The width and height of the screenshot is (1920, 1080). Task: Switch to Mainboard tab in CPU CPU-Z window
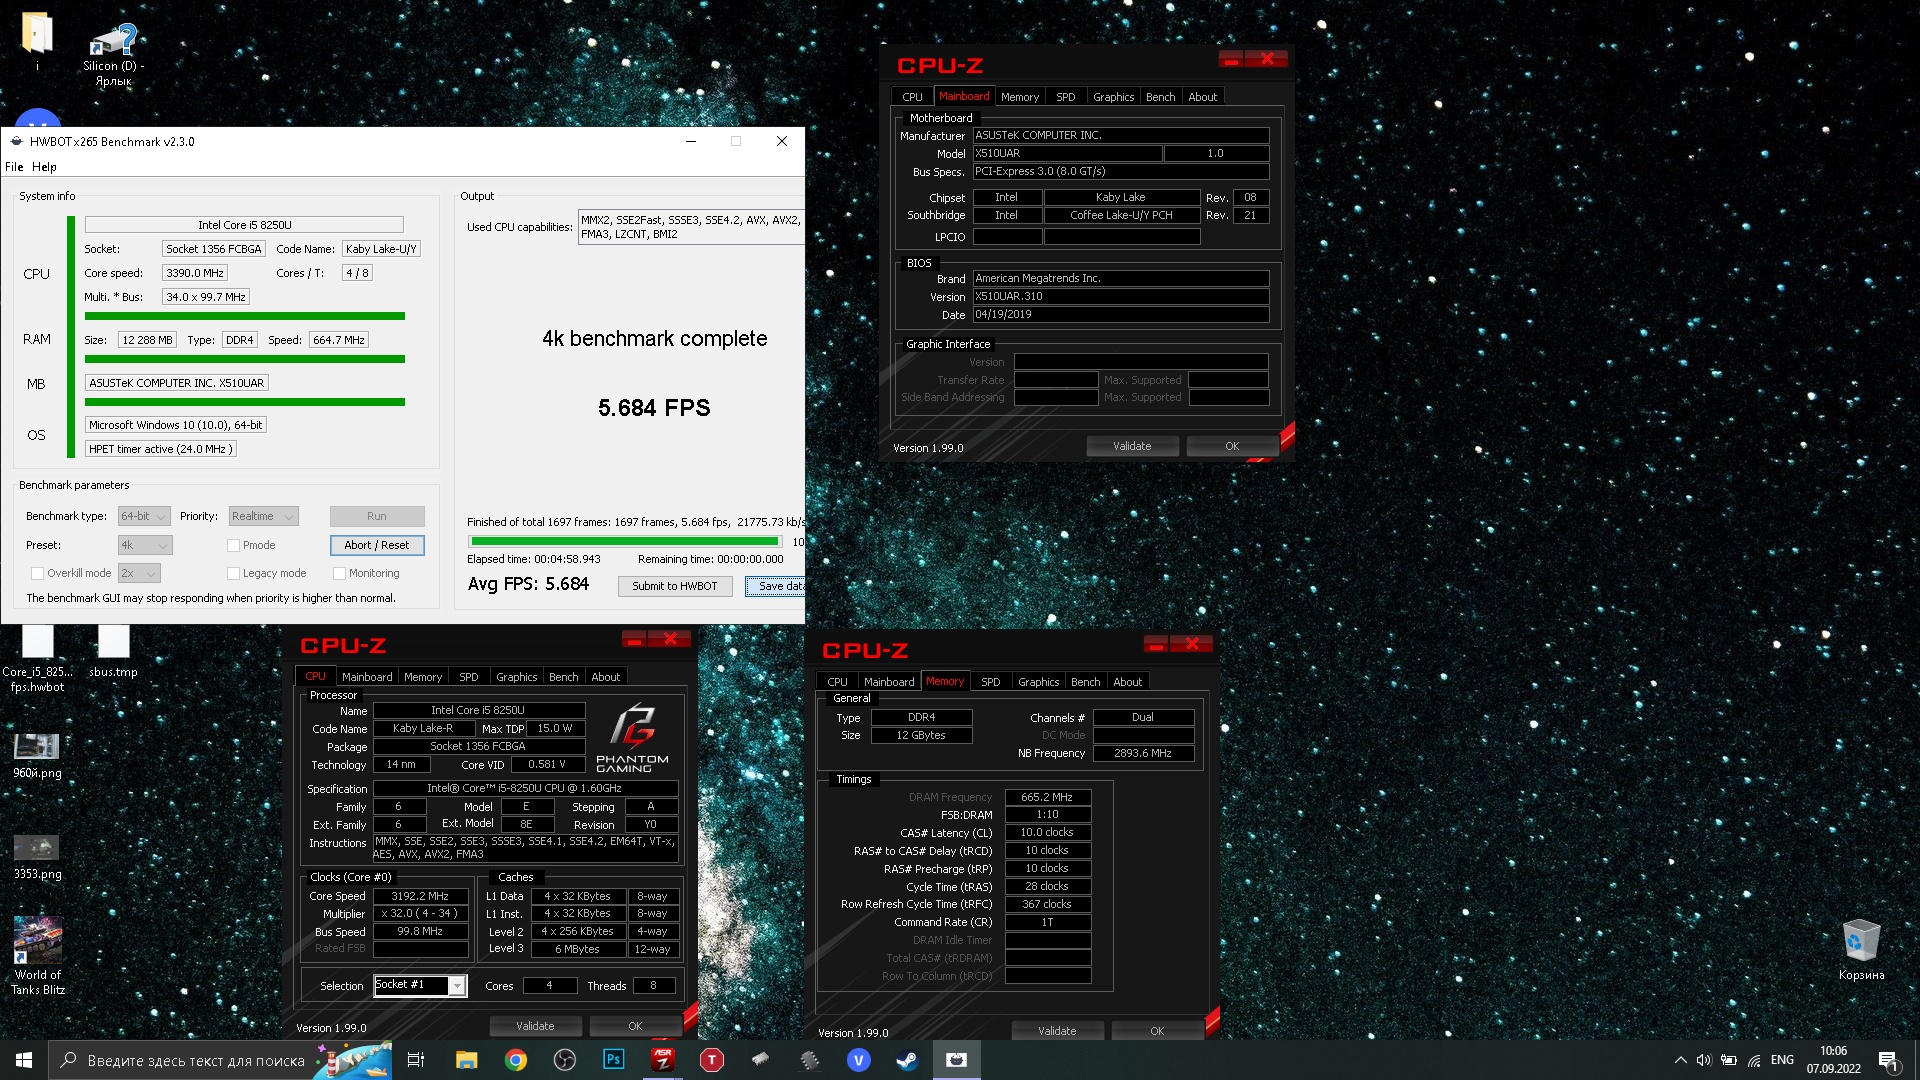367,677
